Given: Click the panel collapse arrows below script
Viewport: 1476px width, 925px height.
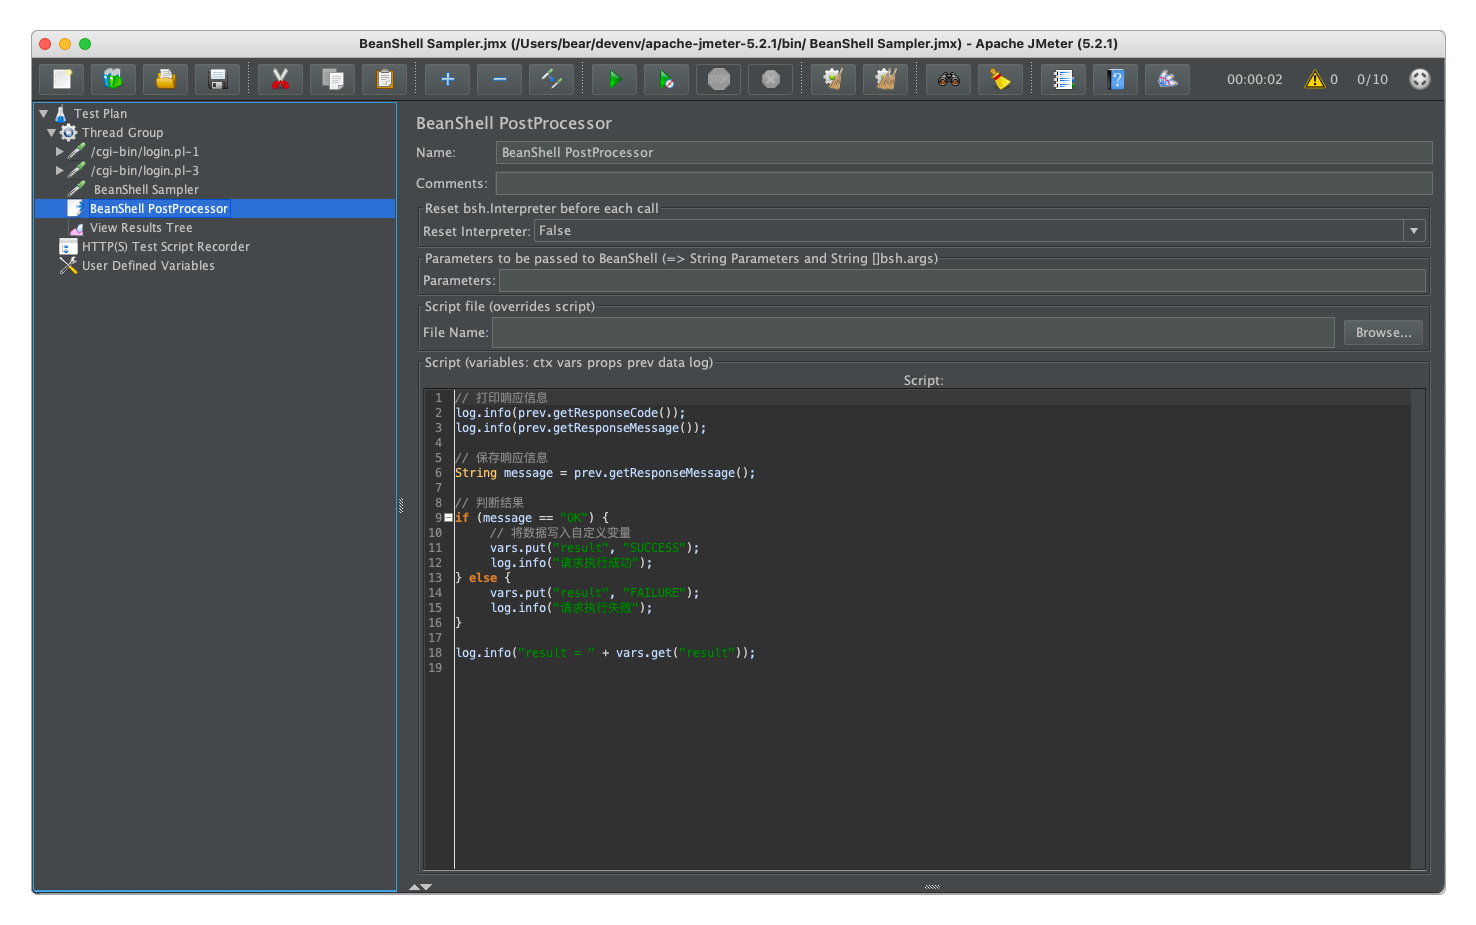Looking at the screenshot, I should coord(420,887).
